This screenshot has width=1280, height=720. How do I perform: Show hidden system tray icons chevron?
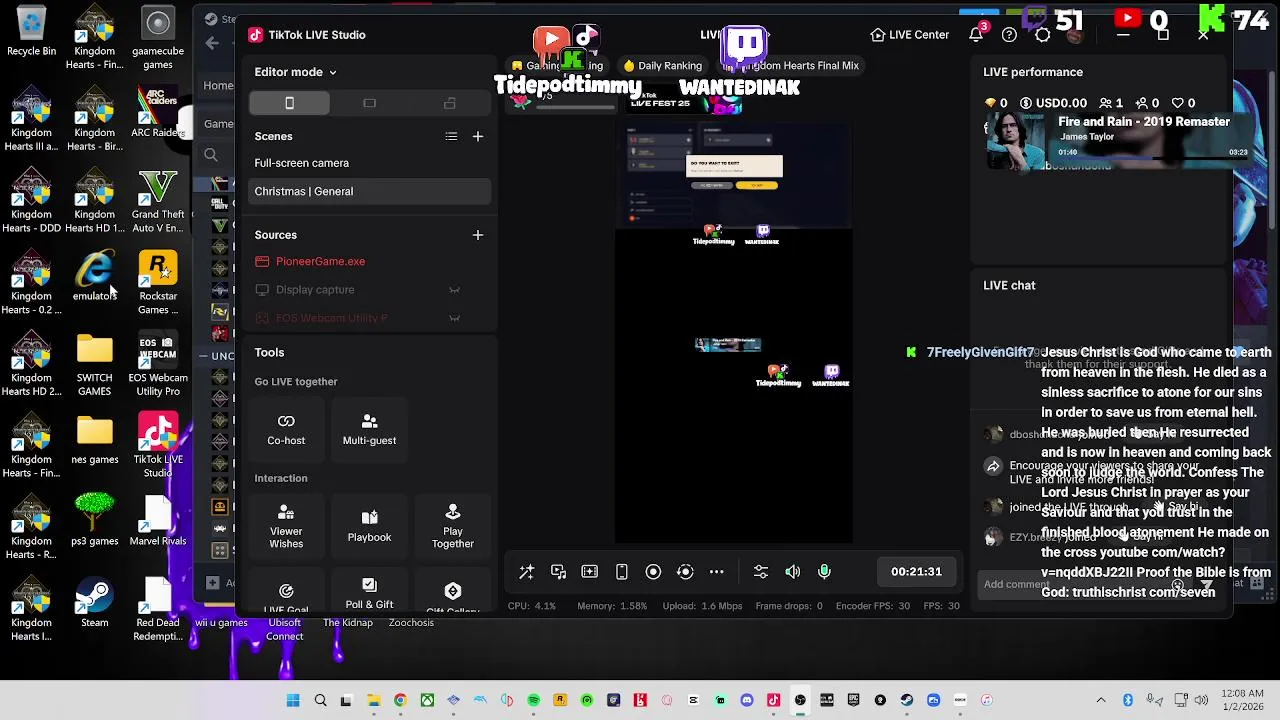coord(1101,700)
